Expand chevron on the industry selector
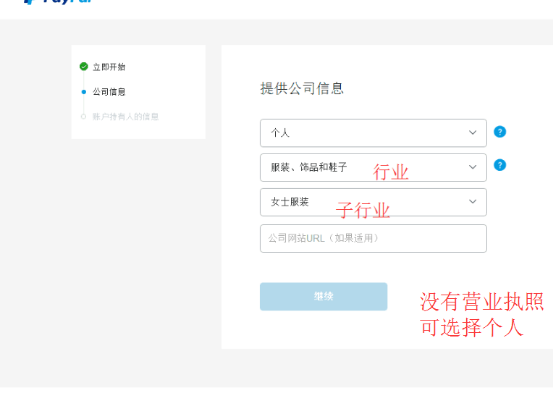The image size is (554, 399). (x=472, y=167)
